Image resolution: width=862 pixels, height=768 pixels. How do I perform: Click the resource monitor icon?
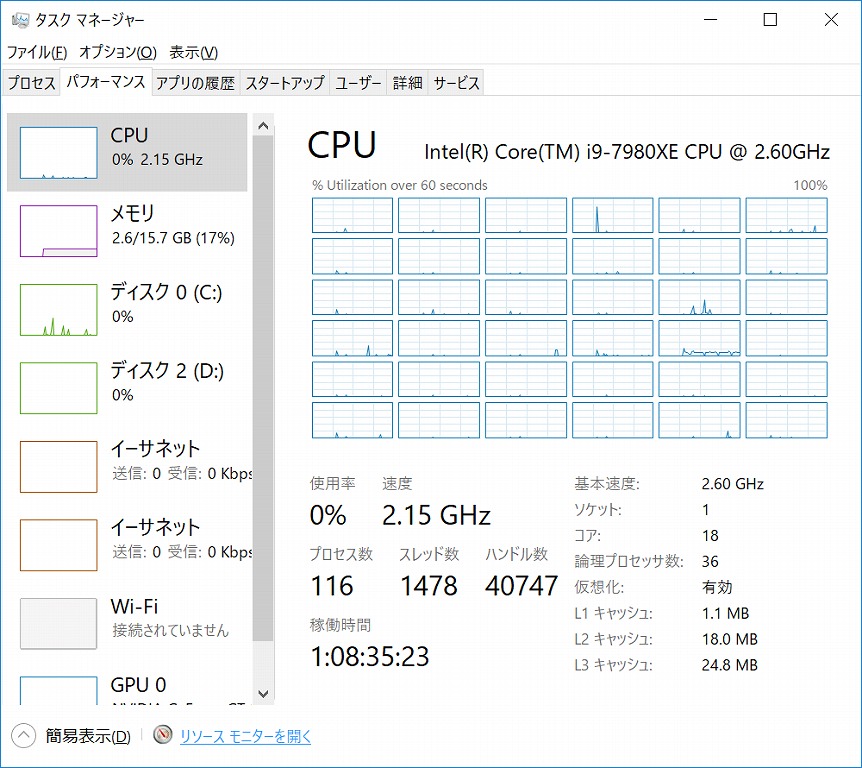point(163,736)
